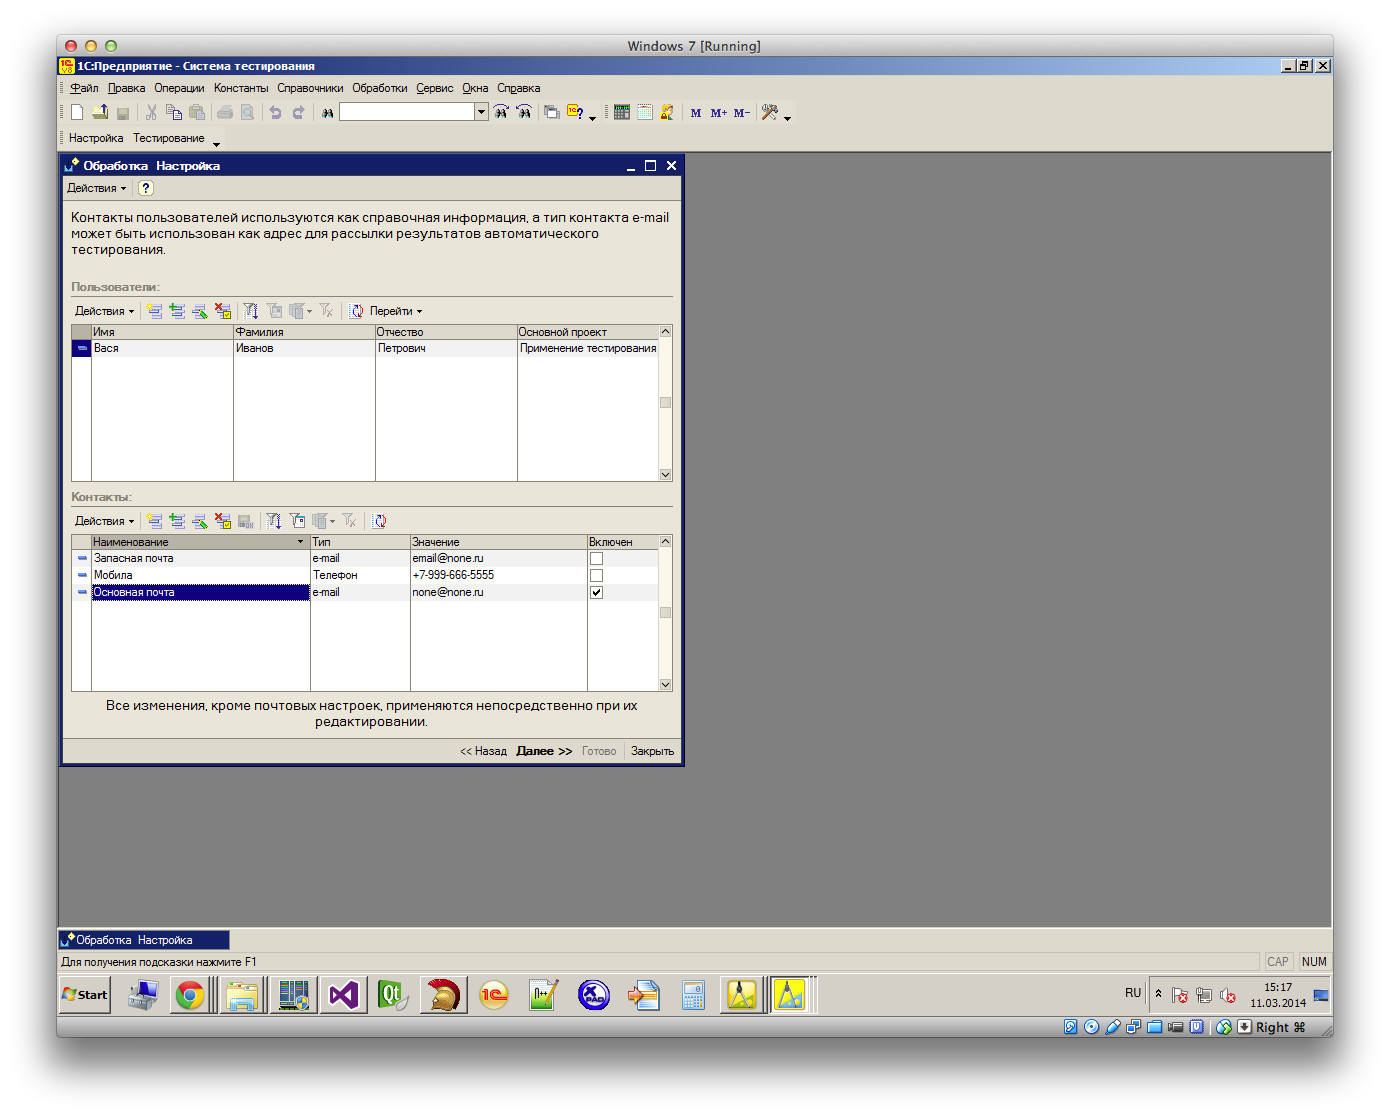Click the Open file toolbar icon

[100, 113]
